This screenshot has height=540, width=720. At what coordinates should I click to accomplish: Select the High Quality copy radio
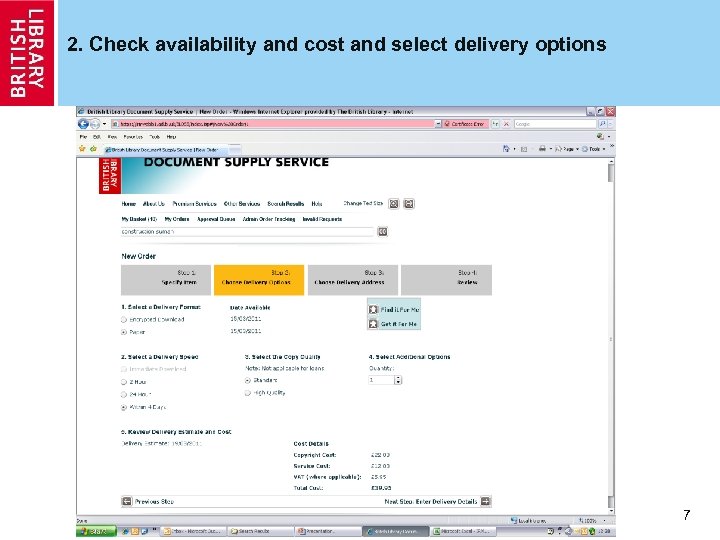[248, 393]
